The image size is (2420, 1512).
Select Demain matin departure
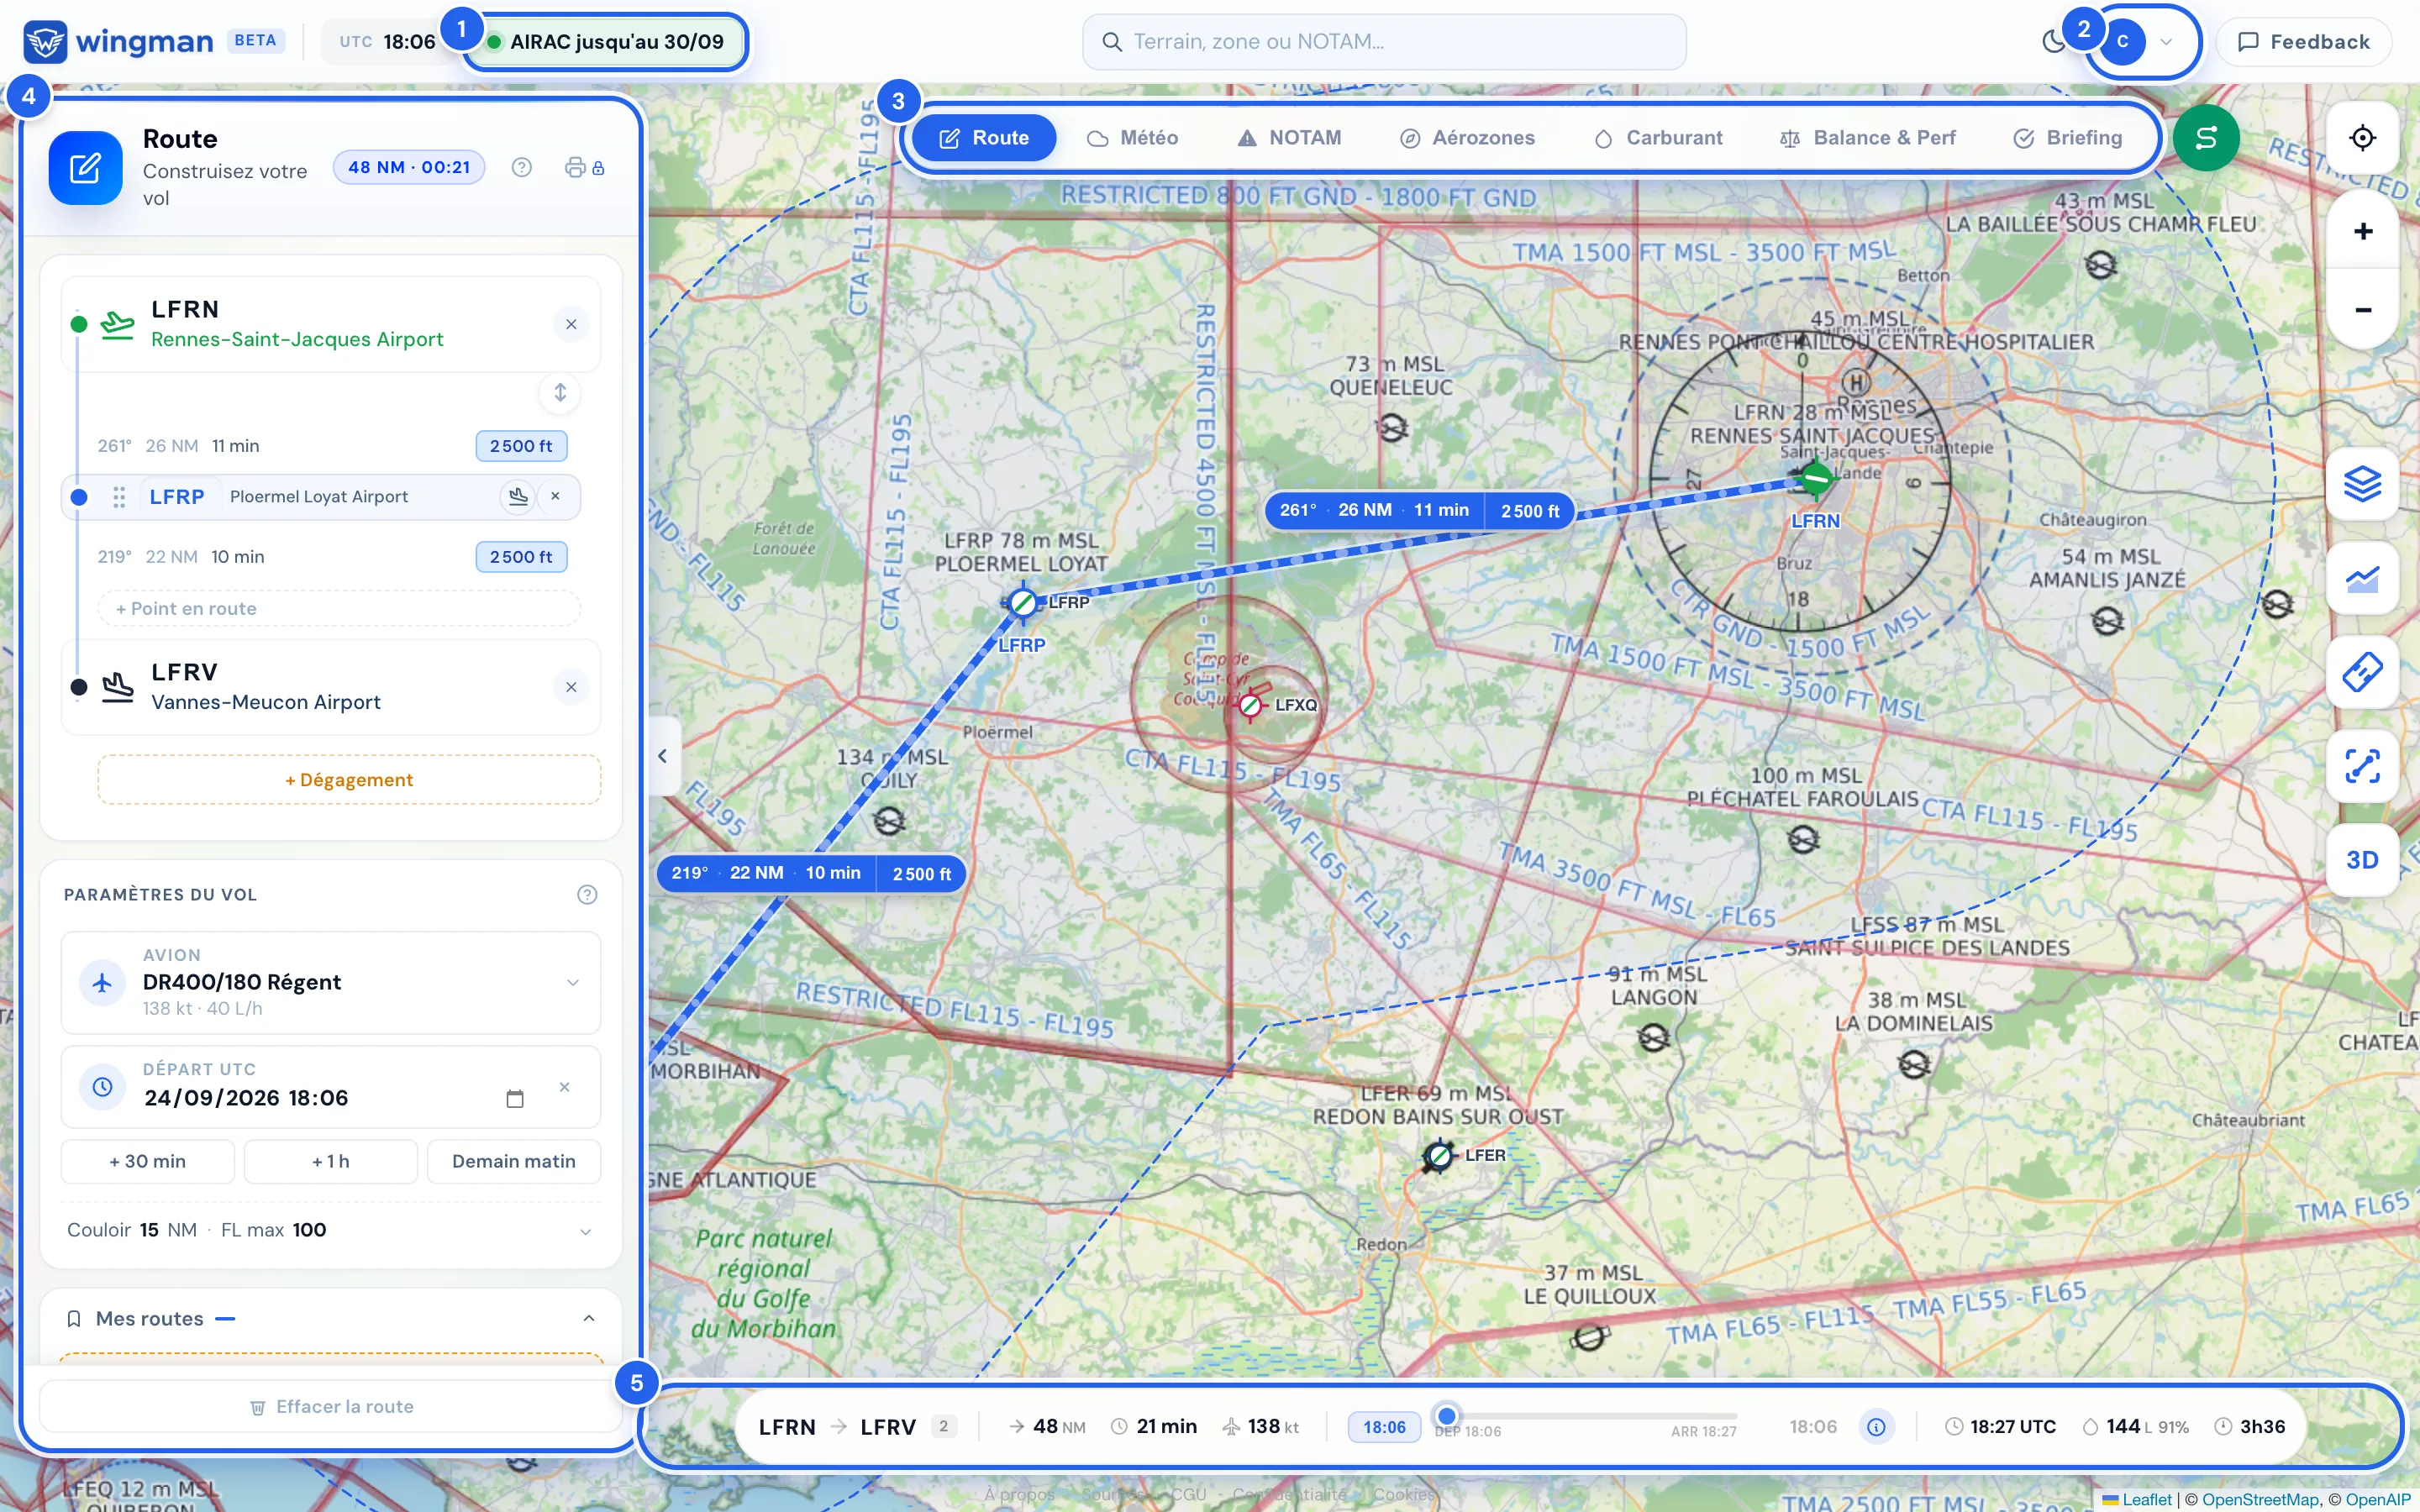(514, 1161)
